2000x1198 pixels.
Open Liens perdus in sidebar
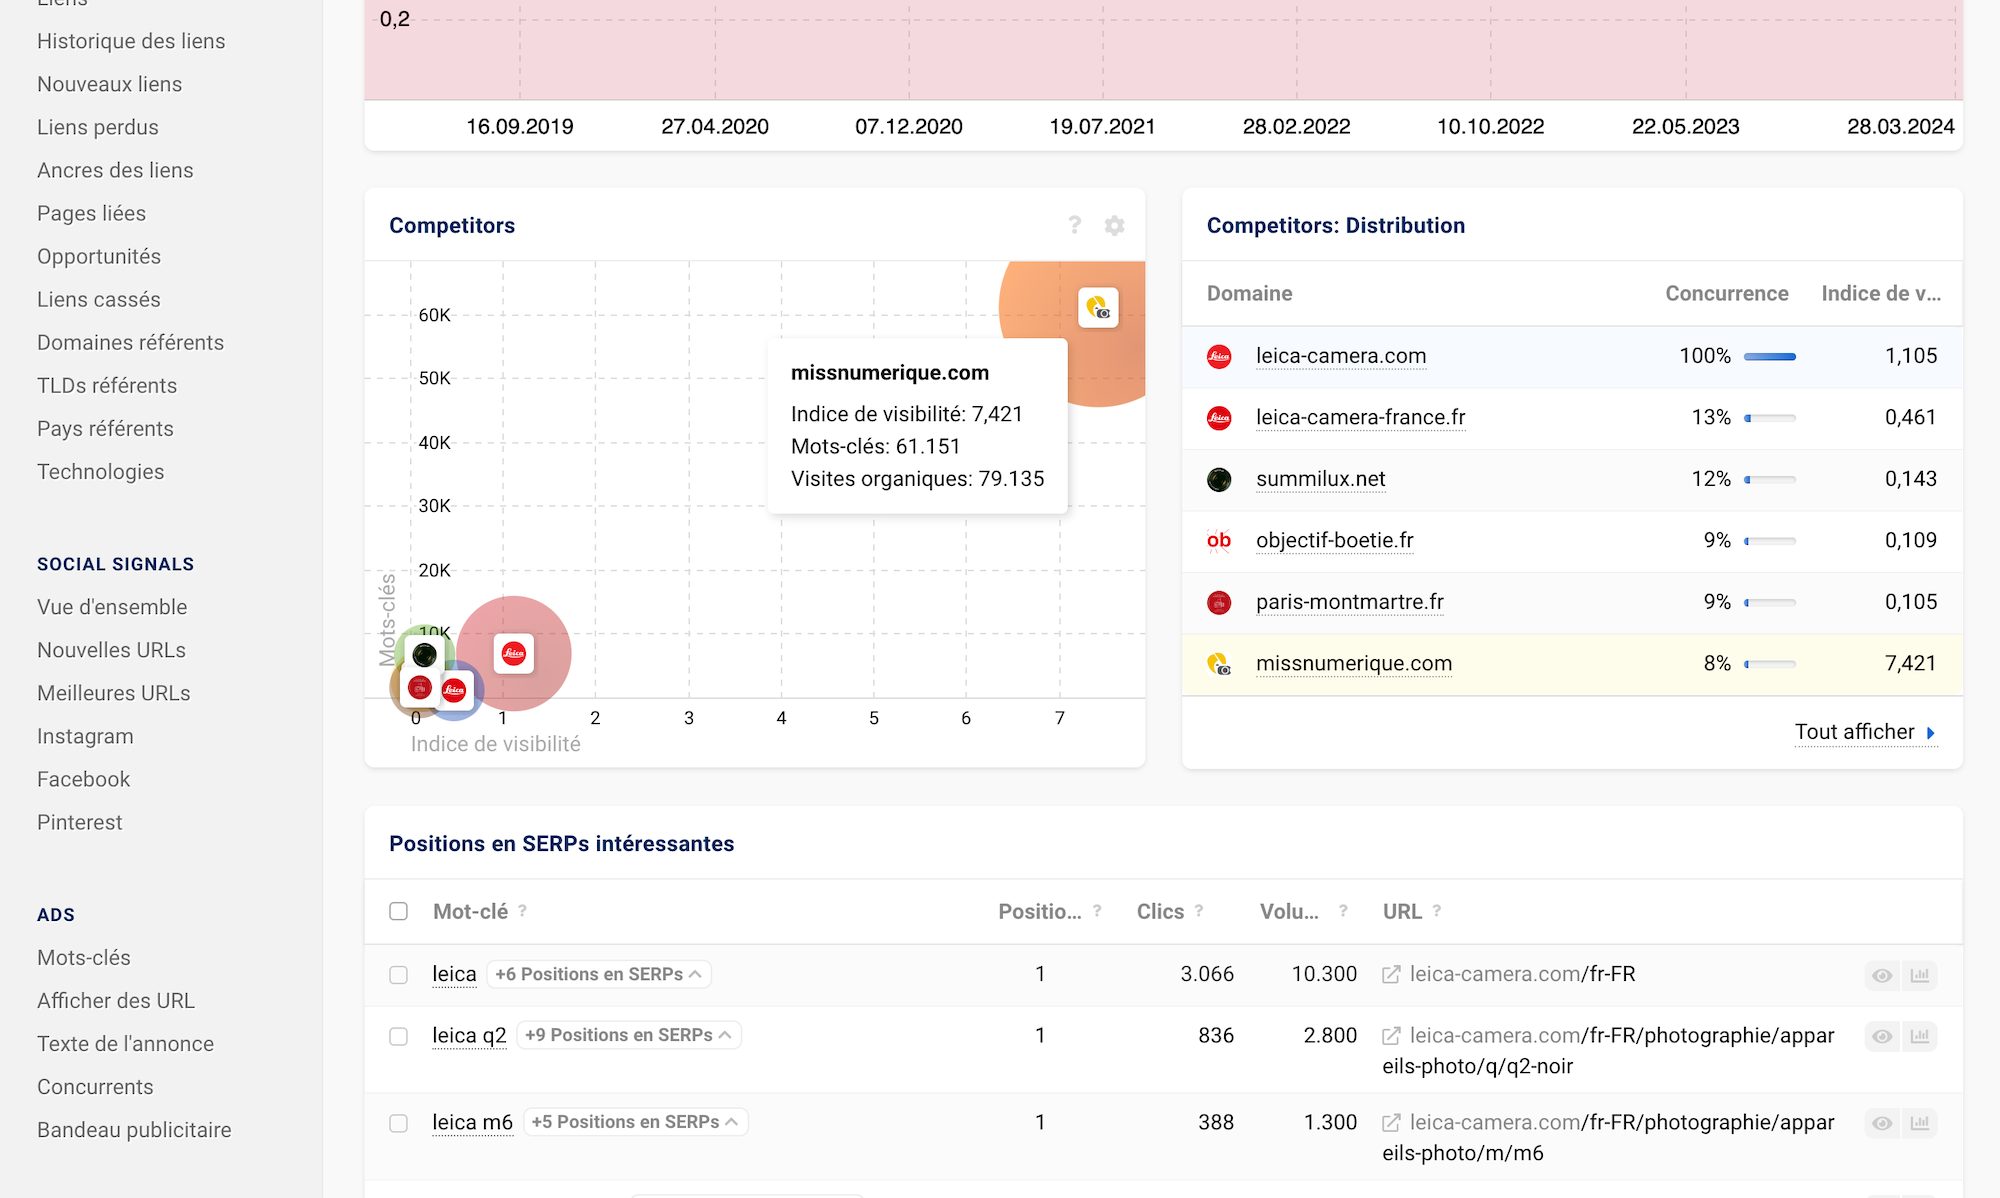click(98, 127)
